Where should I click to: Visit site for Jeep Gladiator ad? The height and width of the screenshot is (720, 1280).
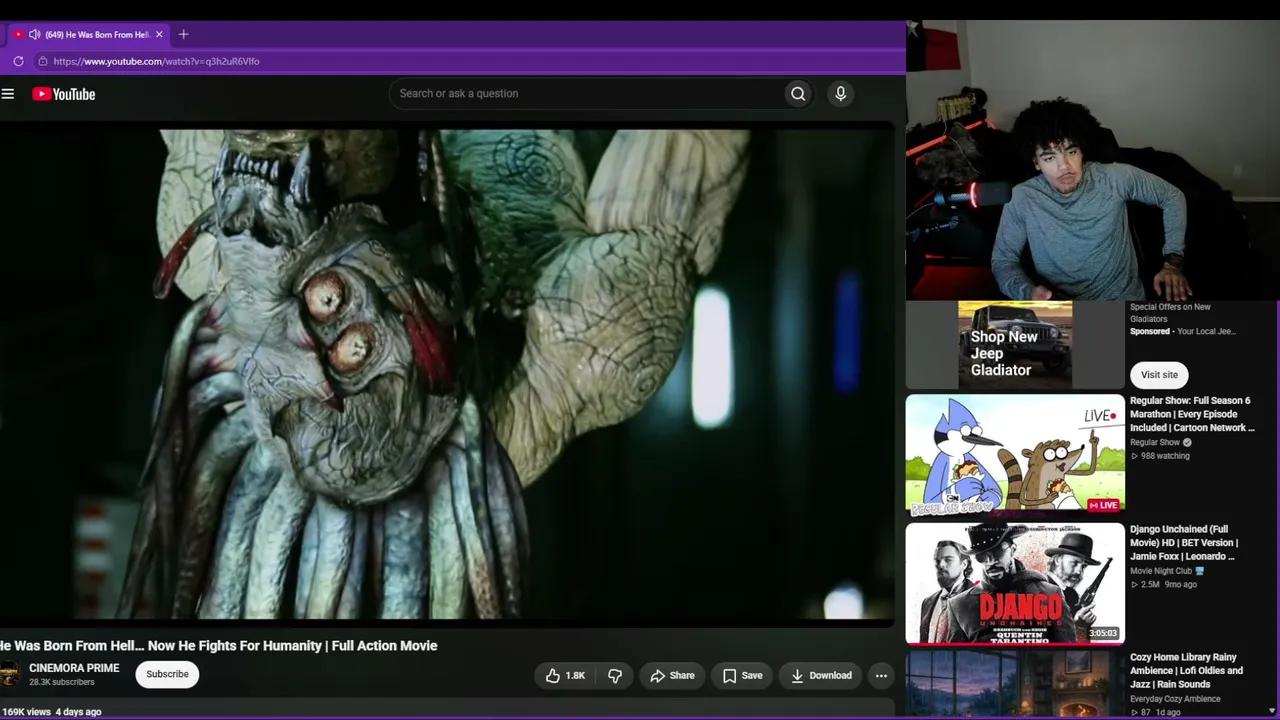(x=1159, y=375)
